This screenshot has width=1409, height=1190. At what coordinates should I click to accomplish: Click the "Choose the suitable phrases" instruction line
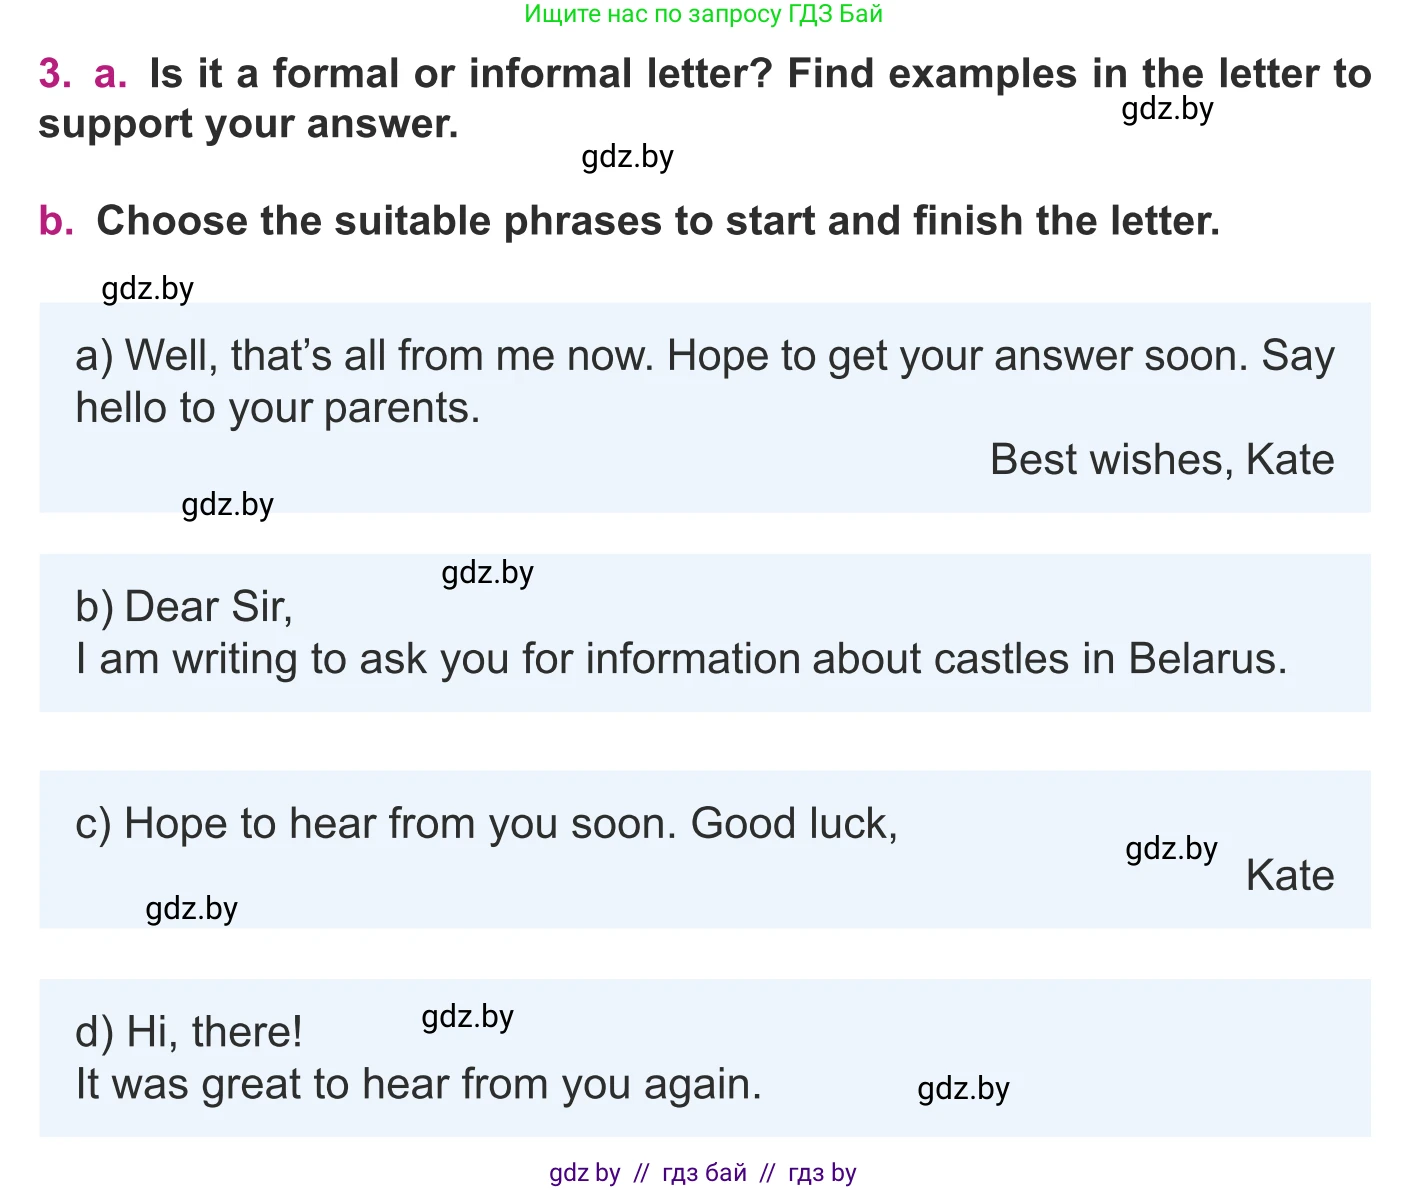tap(657, 221)
